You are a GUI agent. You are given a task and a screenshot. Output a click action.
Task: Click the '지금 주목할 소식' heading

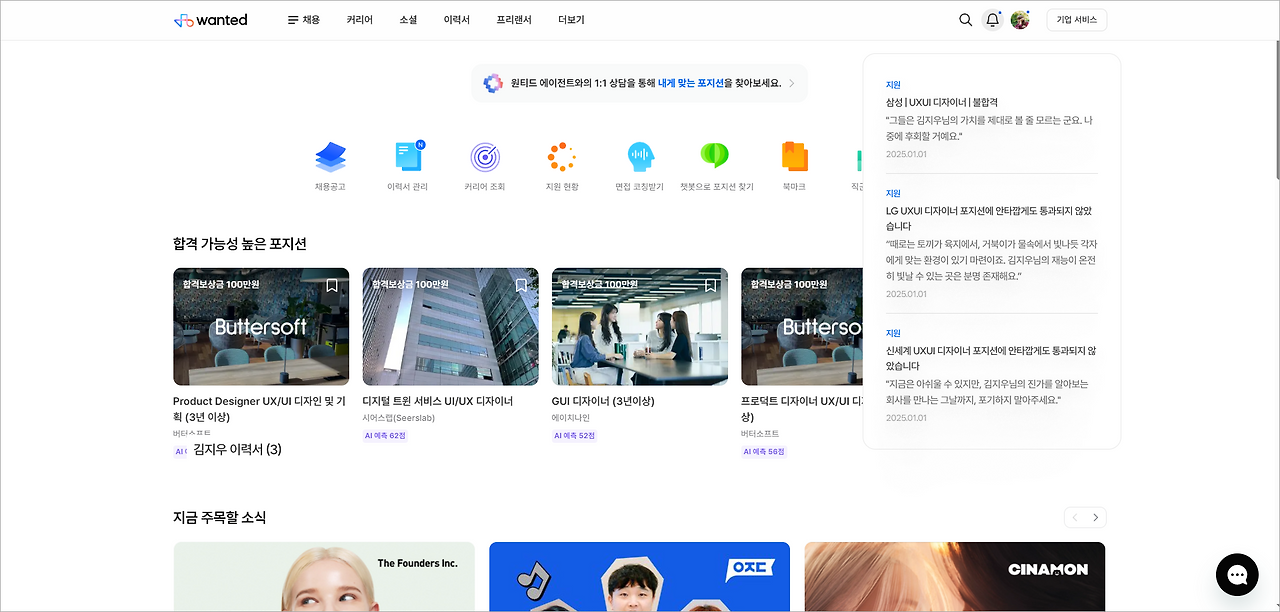[x=220, y=517]
